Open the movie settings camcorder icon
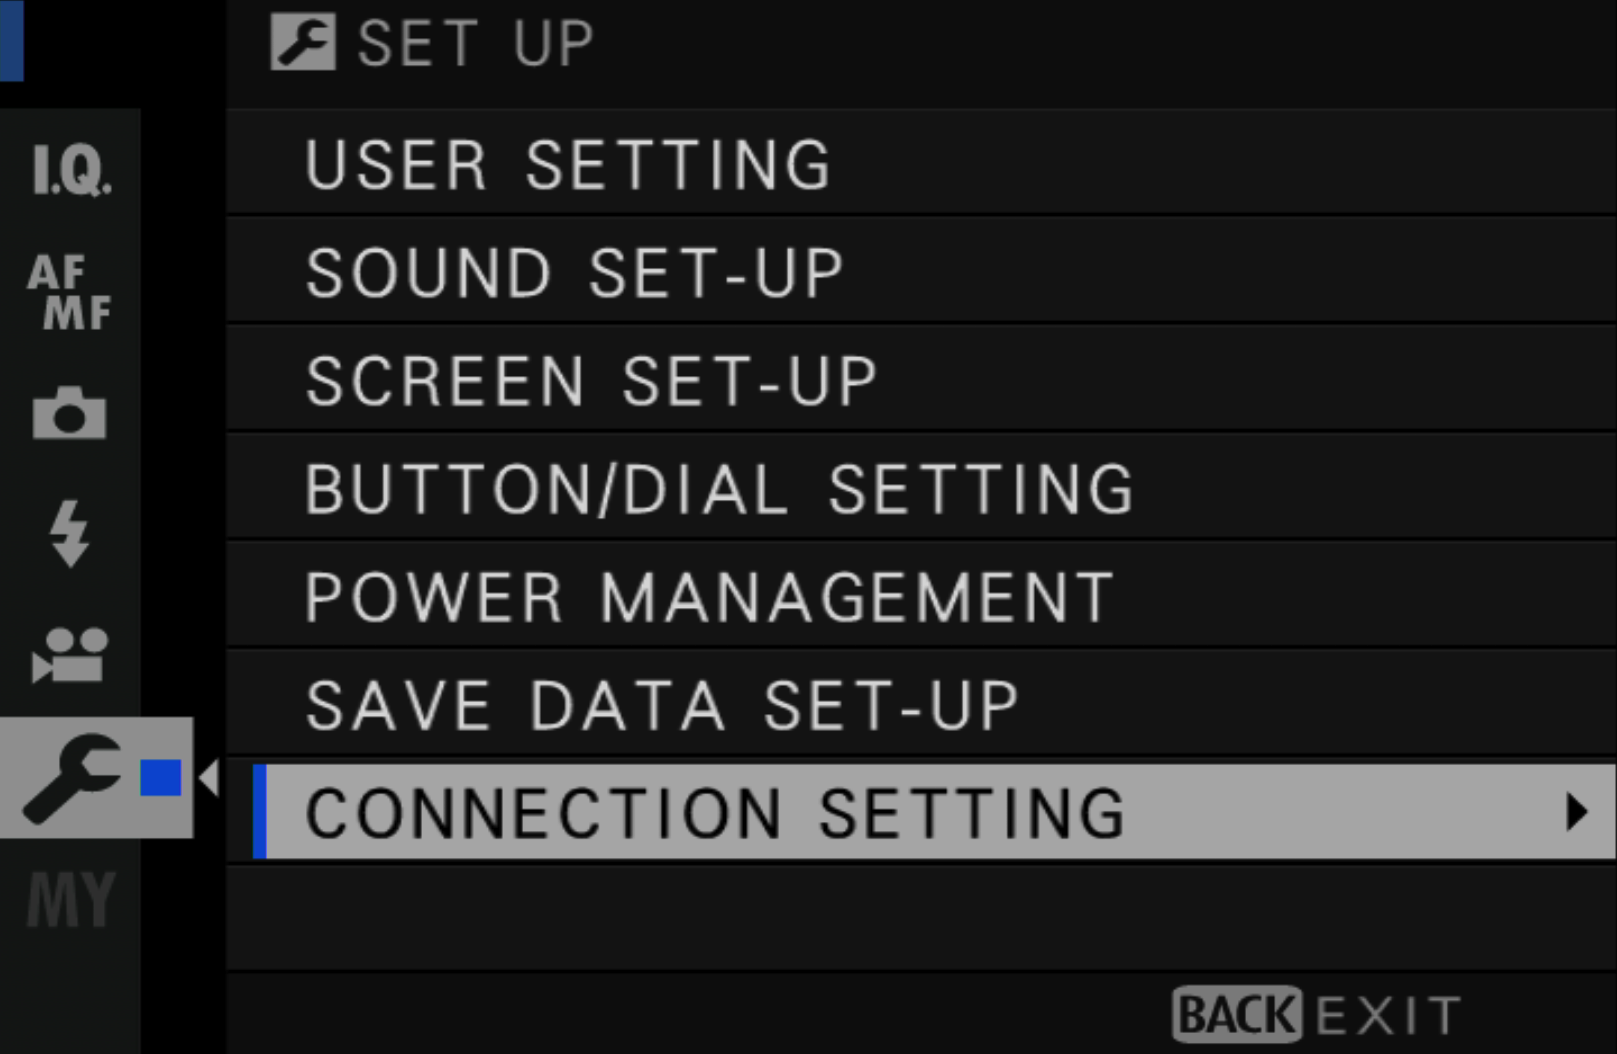Image resolution: width=1617 pixels, height=1054 pixels. click(69, 655)
